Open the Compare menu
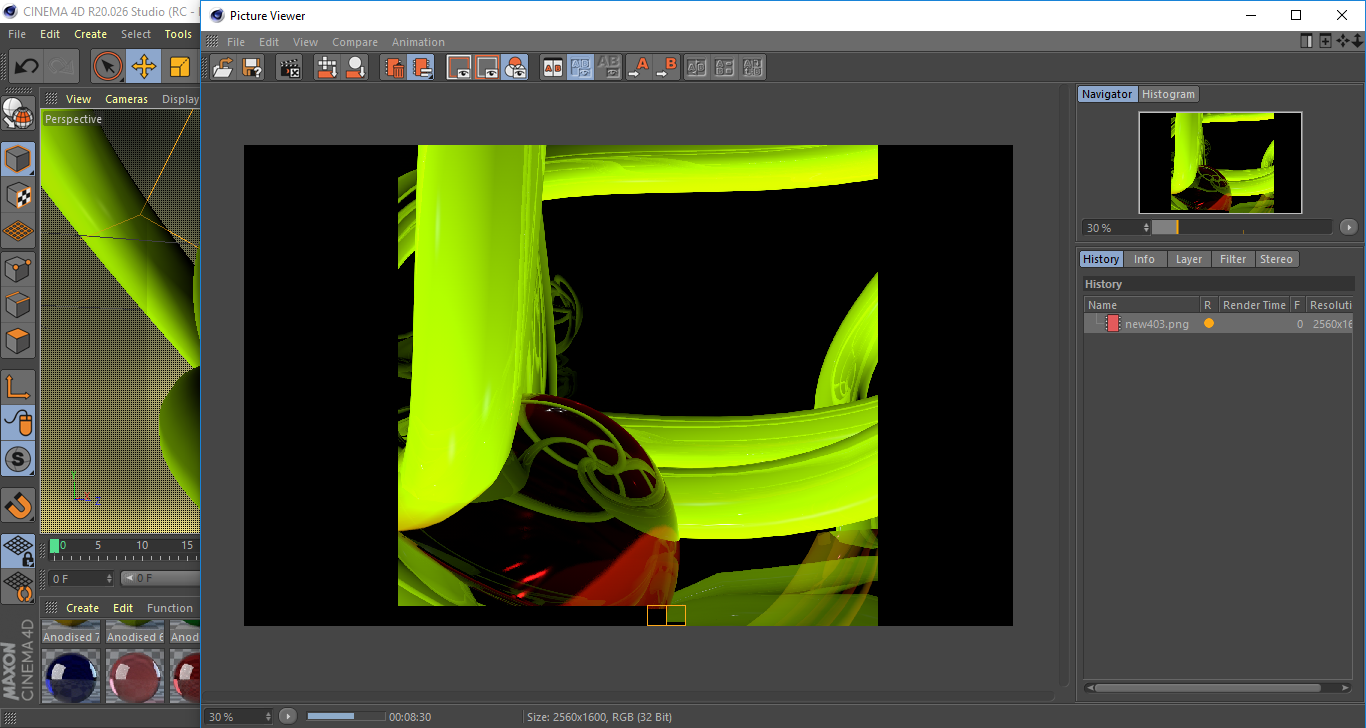 tap(355, 42)
